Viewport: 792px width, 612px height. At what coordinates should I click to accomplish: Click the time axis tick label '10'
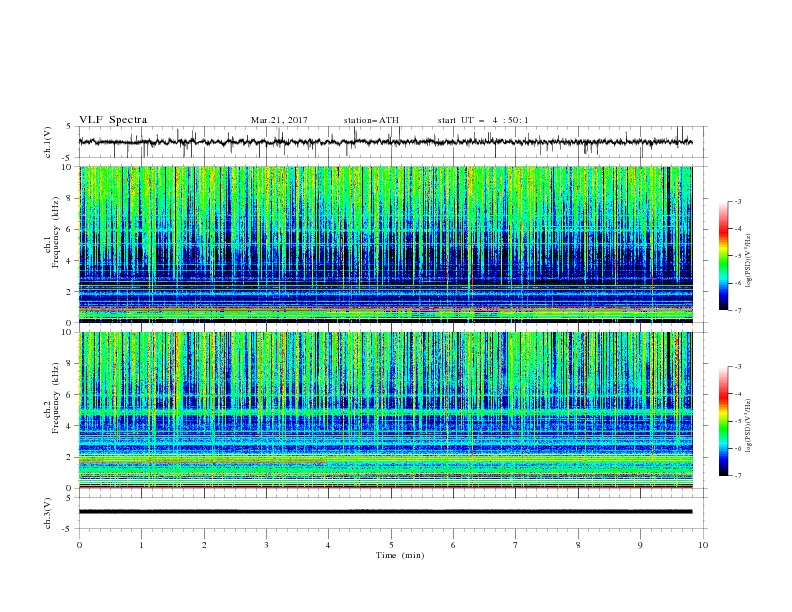[x=703, y=545]
